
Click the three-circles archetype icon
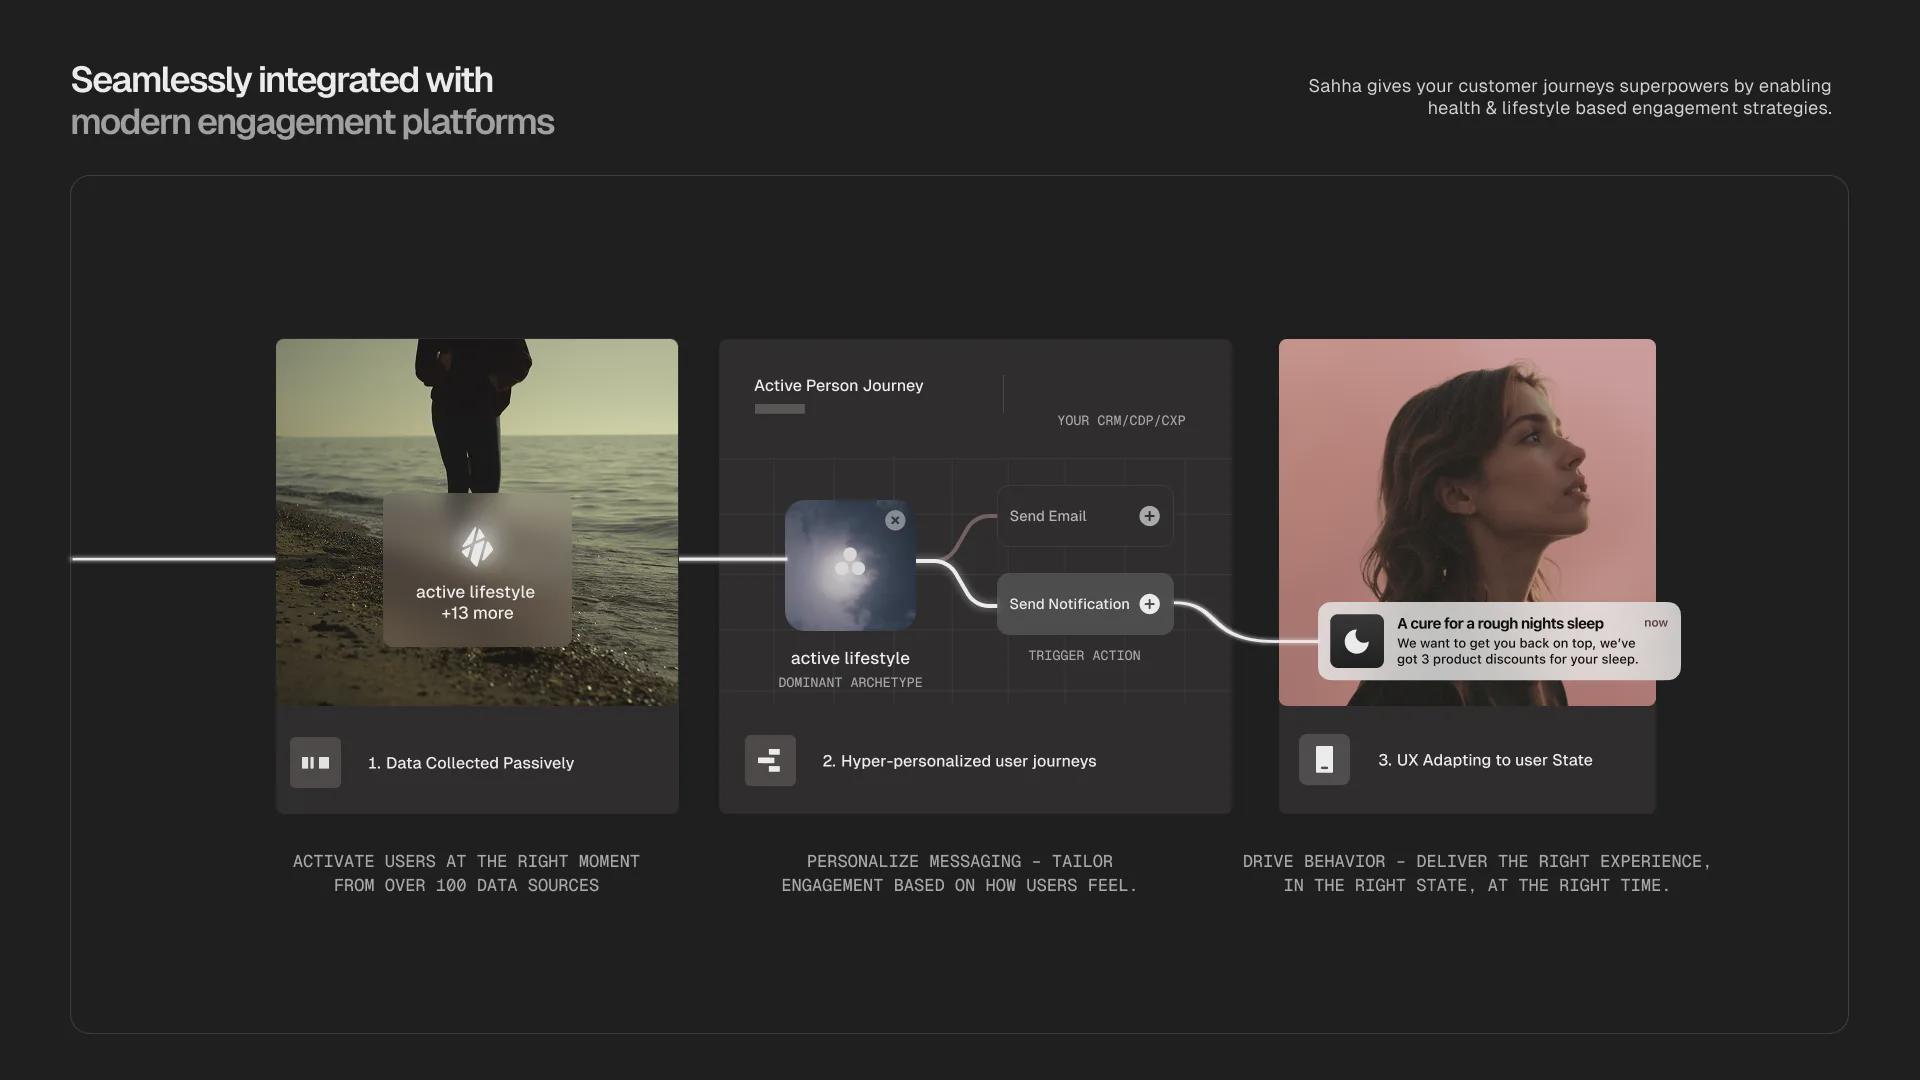[850, 563]
